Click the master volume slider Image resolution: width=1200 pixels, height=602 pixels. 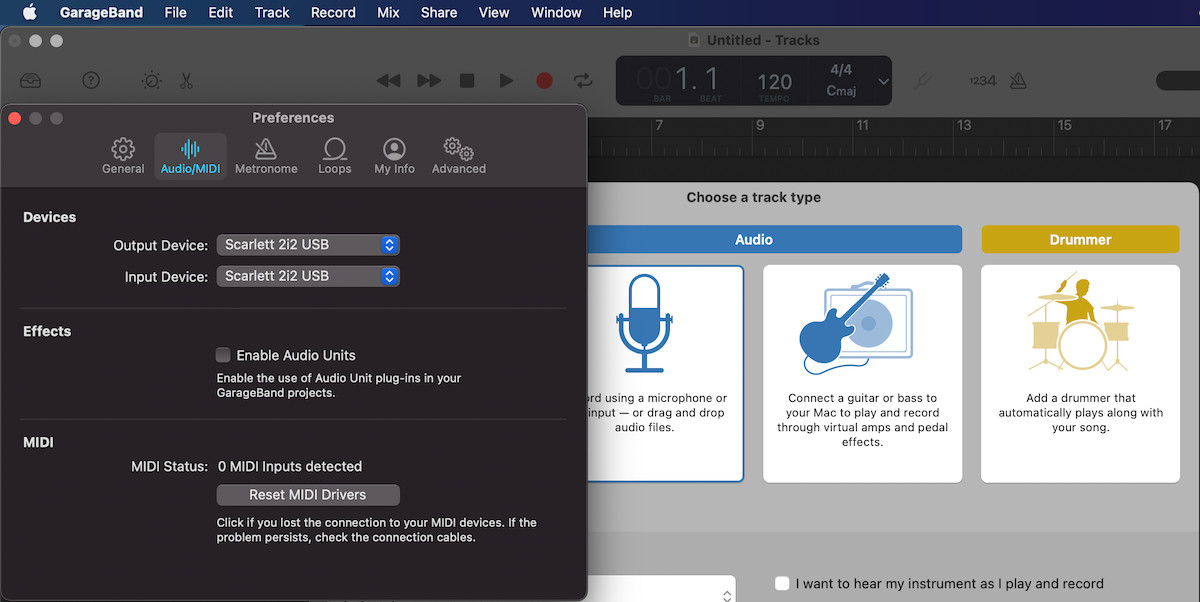(1178, 81)
